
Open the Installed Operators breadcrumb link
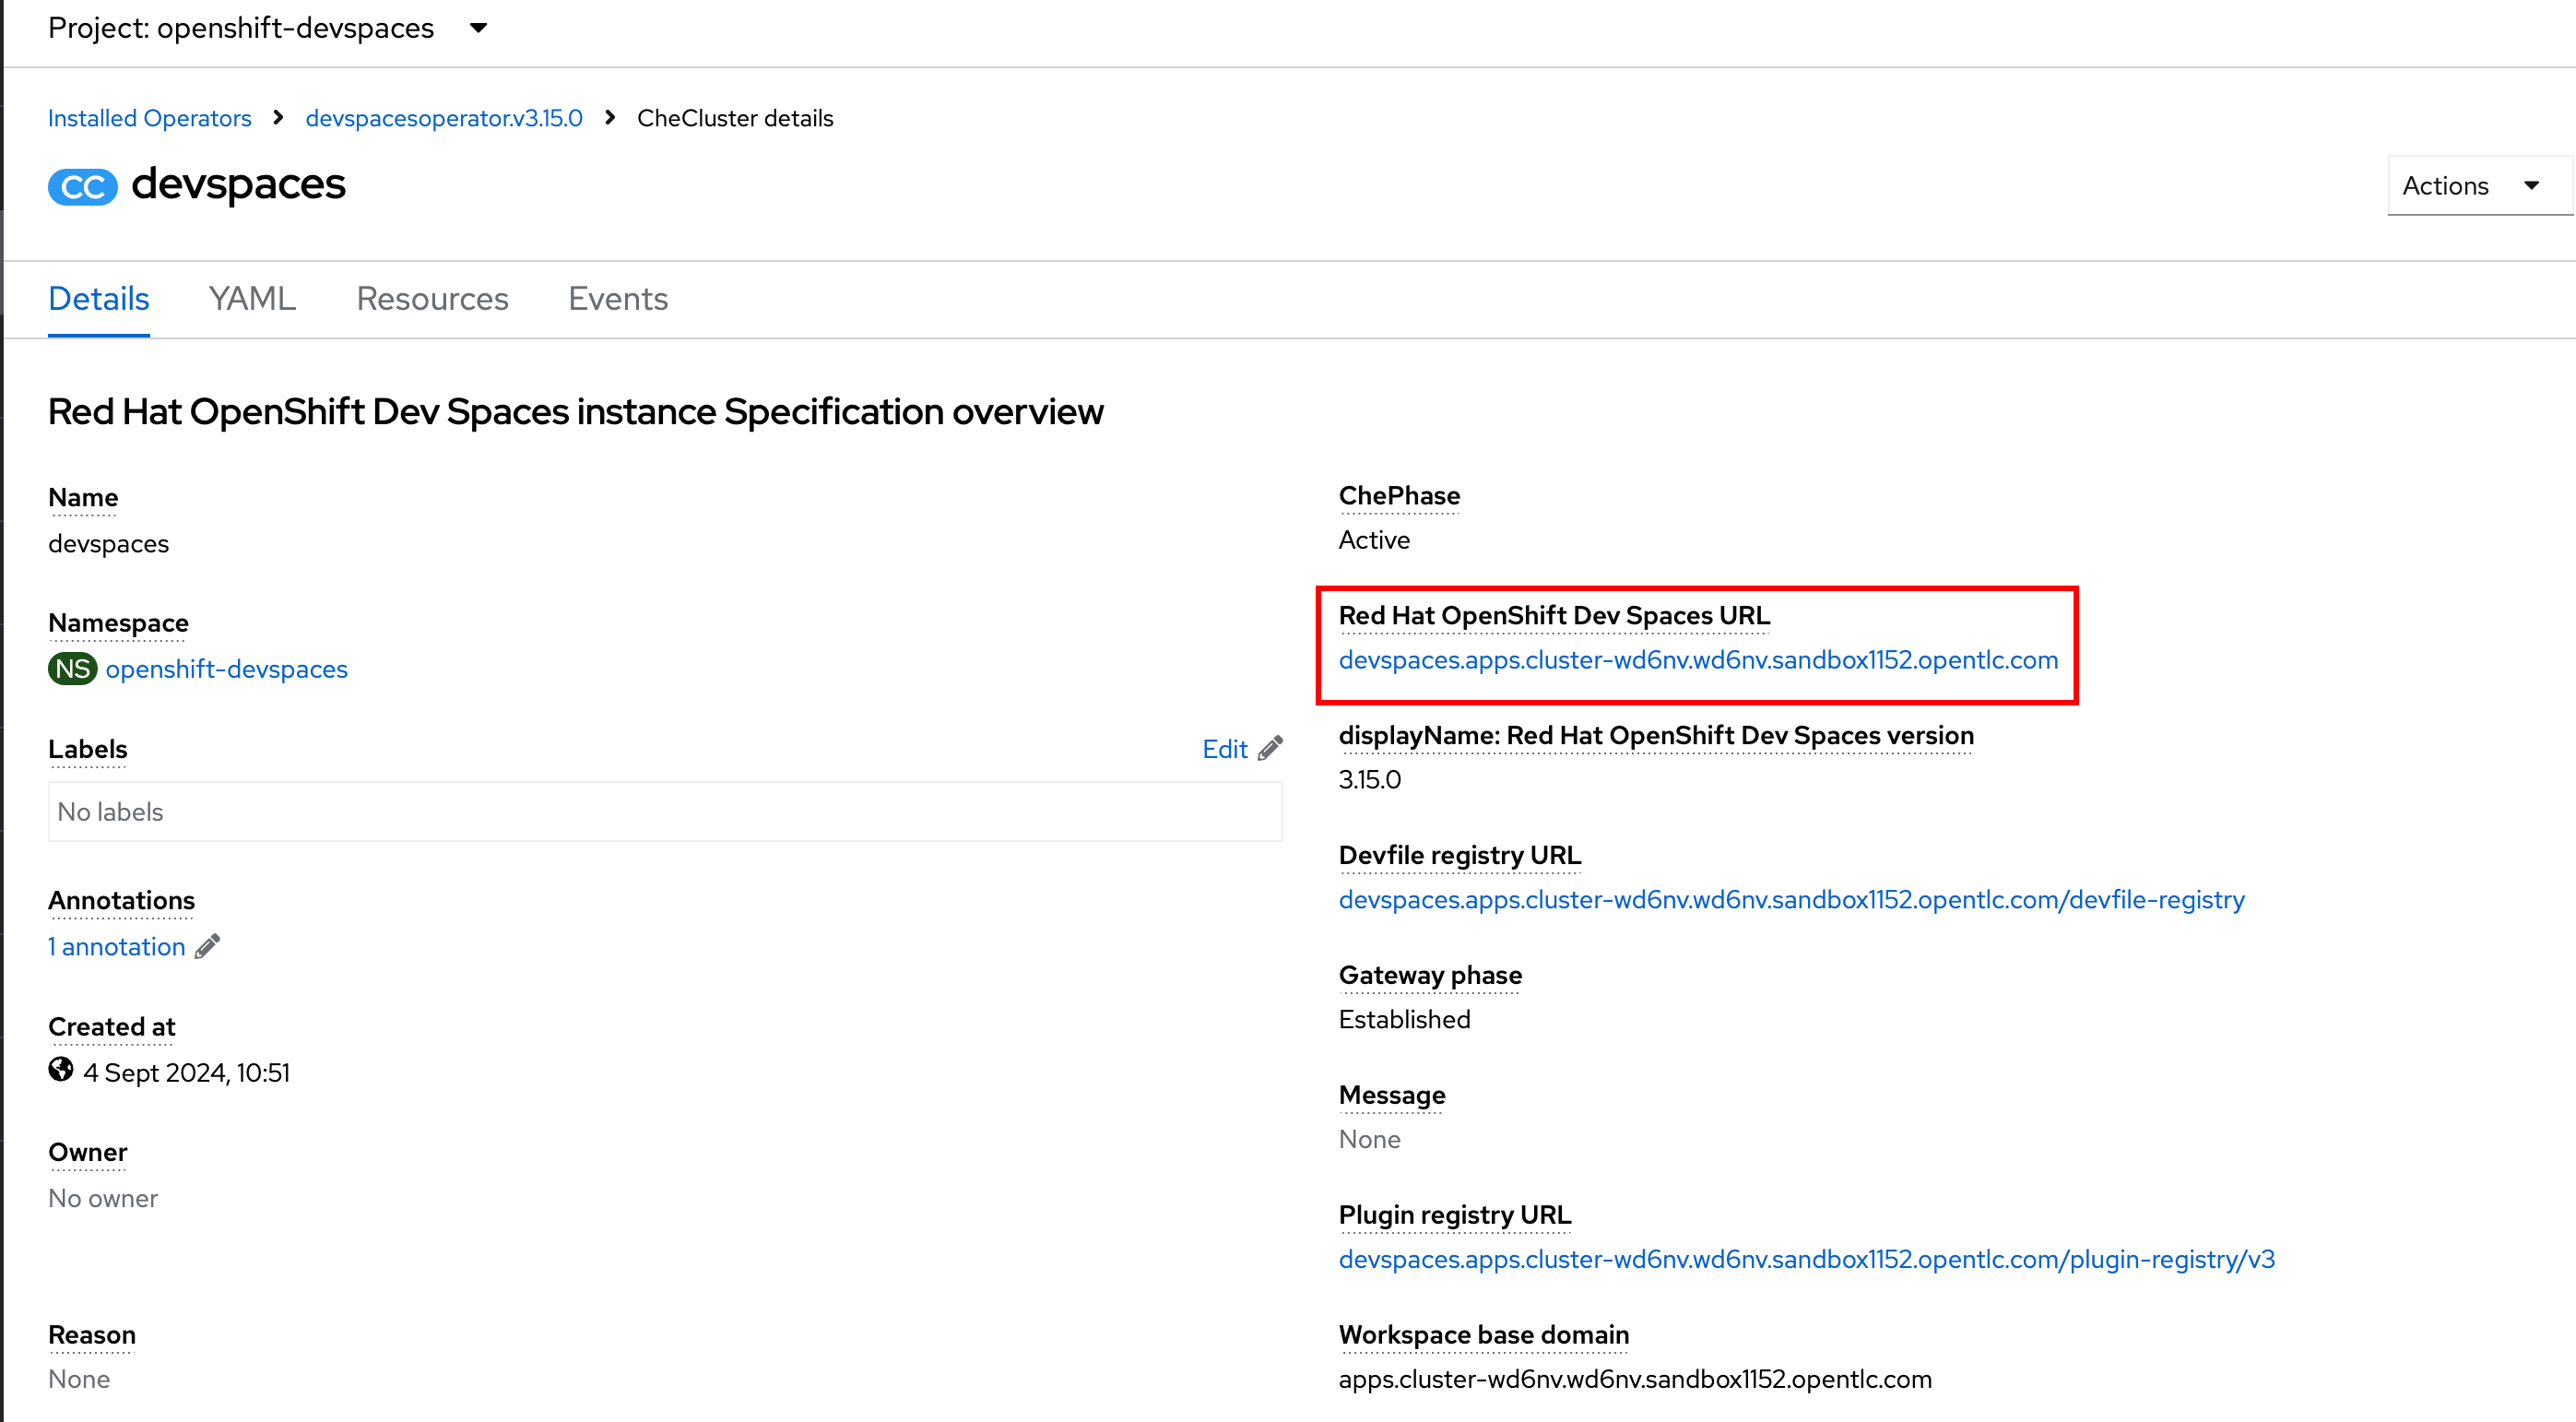pyautogui.click(x=149, y=117)
